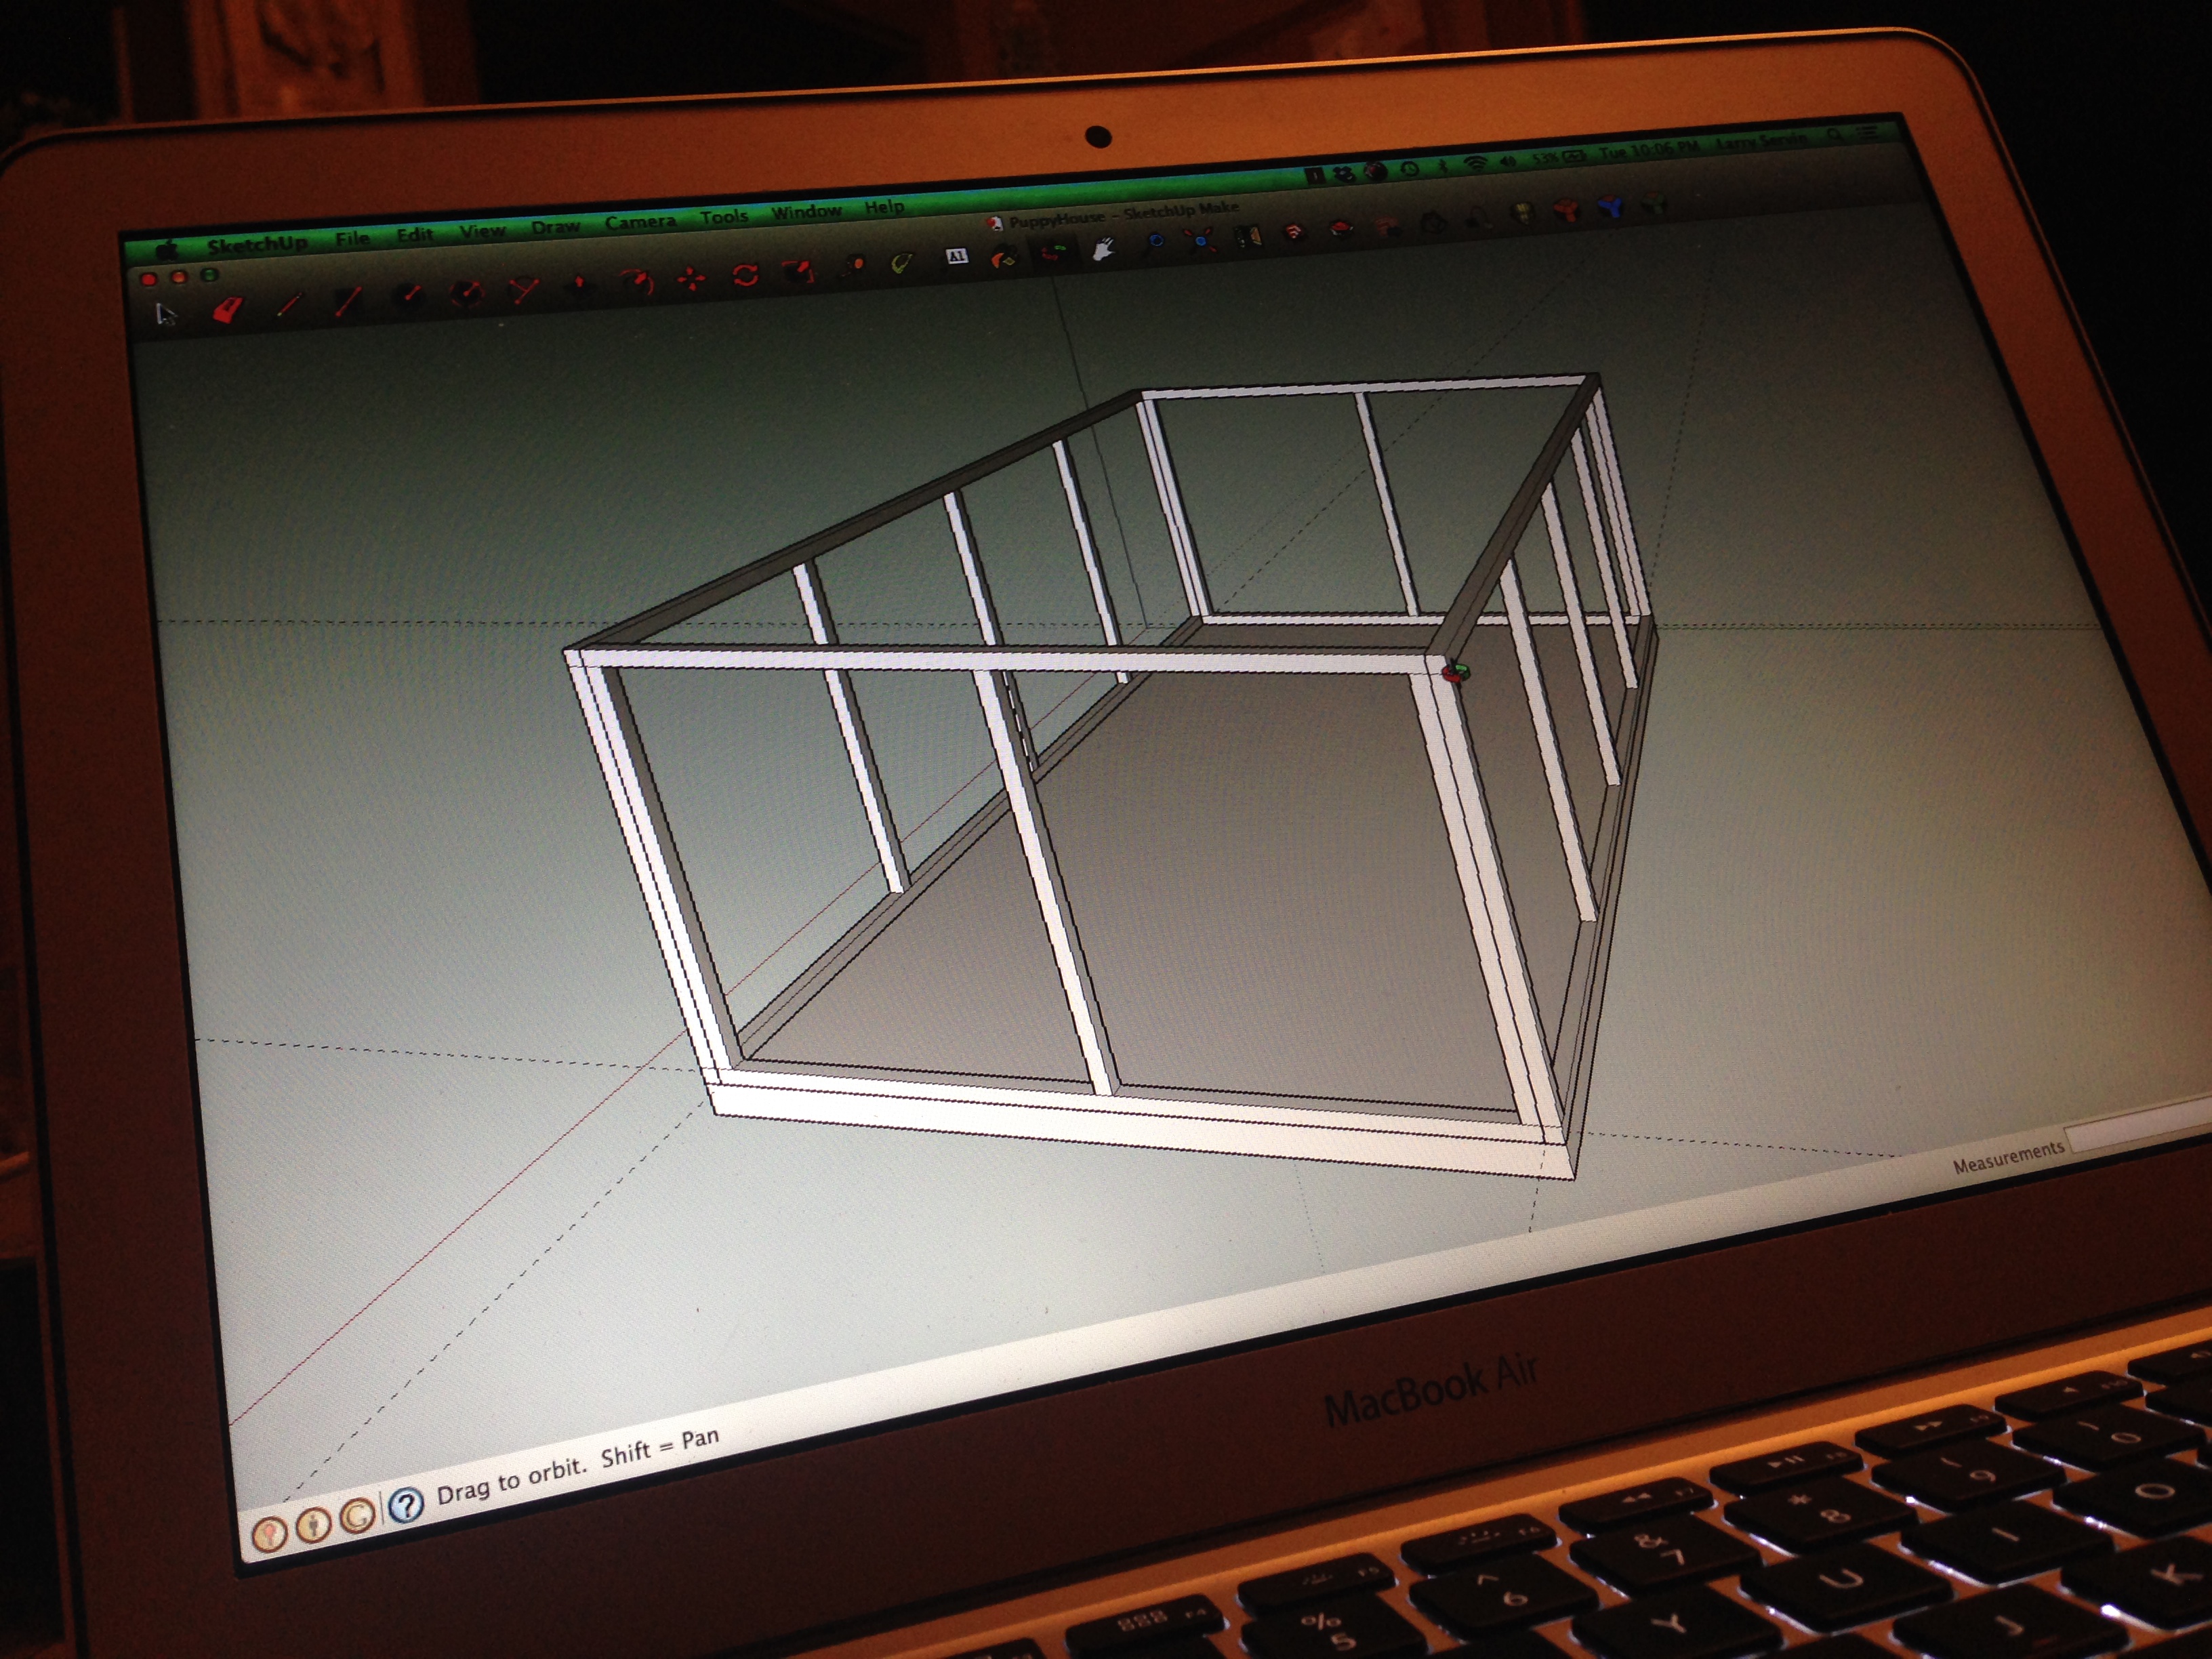The height and width of the screenshot is (1659, 2212).
Task: Open Instructor via question mark icon
Action: pyautogui.click(x=405, y=1505)
